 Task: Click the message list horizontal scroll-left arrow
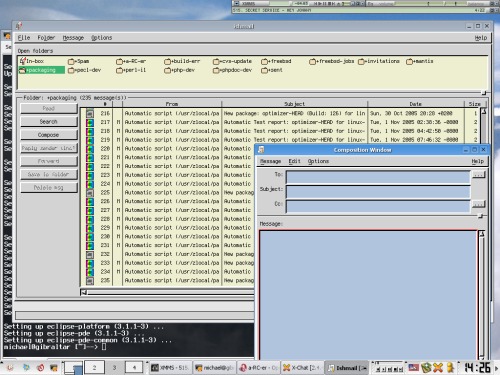pos(84,292)
